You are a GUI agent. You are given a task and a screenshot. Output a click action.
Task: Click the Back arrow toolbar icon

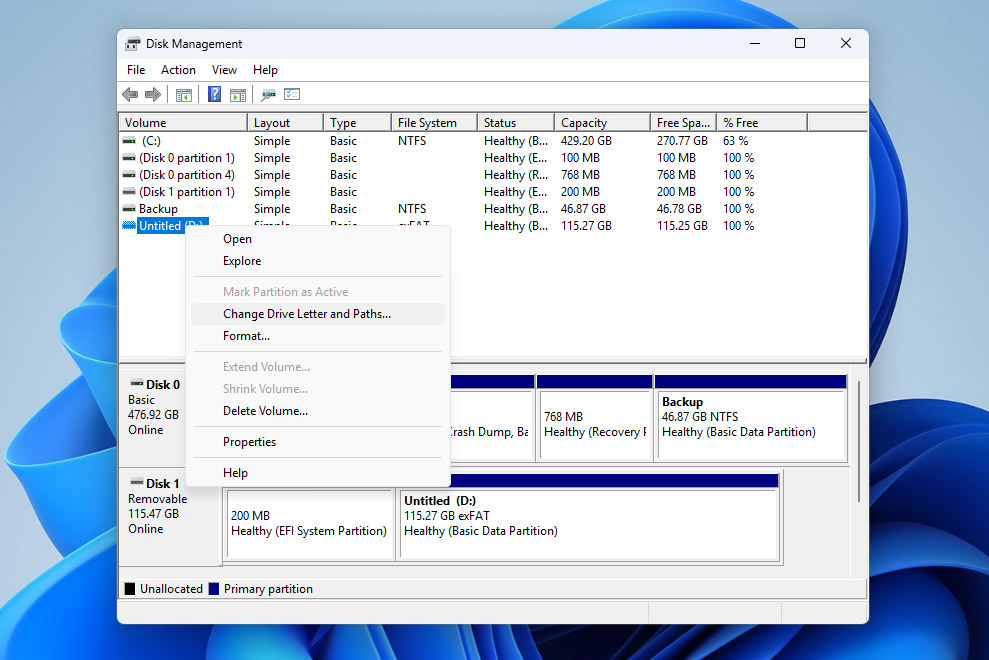tap(130, 95)
